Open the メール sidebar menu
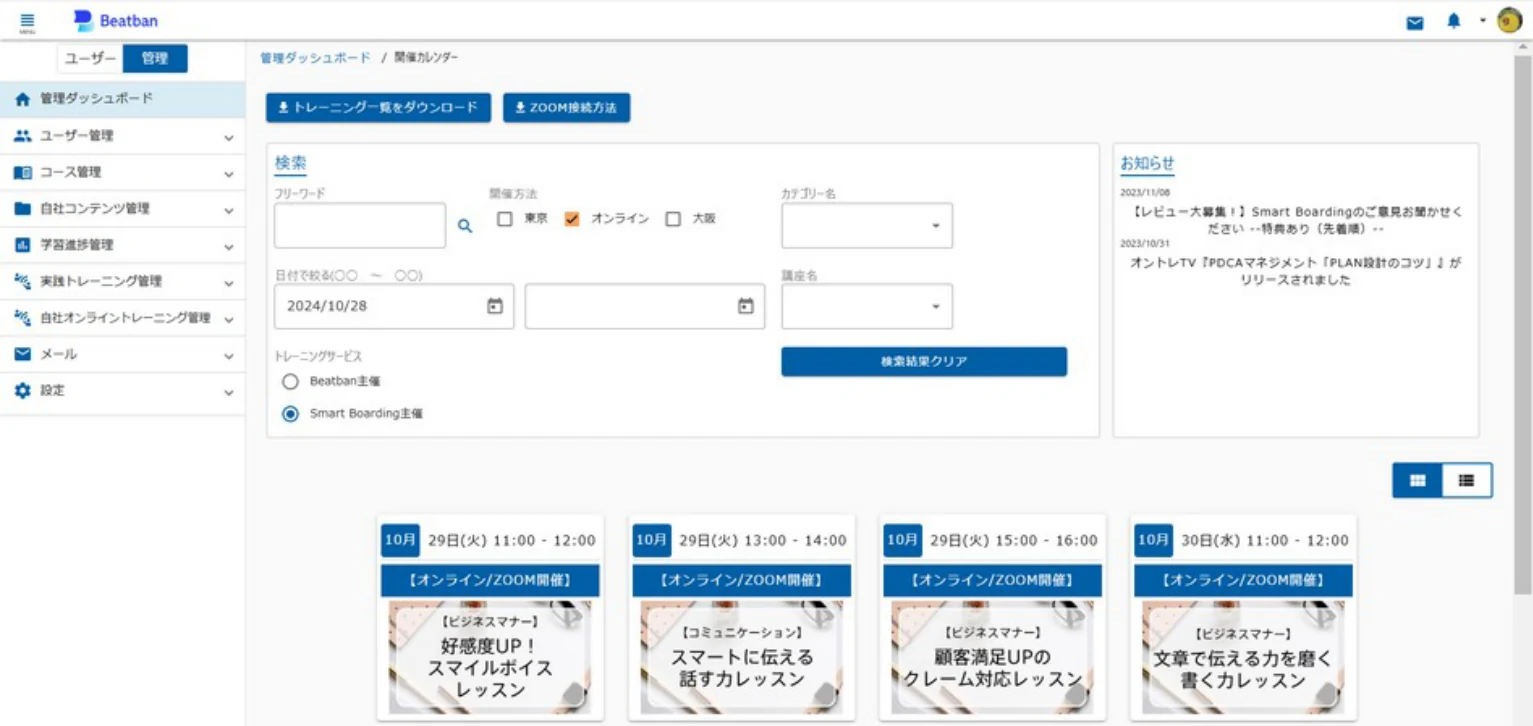The image size is (1533, 726). (x=122, y=355)
